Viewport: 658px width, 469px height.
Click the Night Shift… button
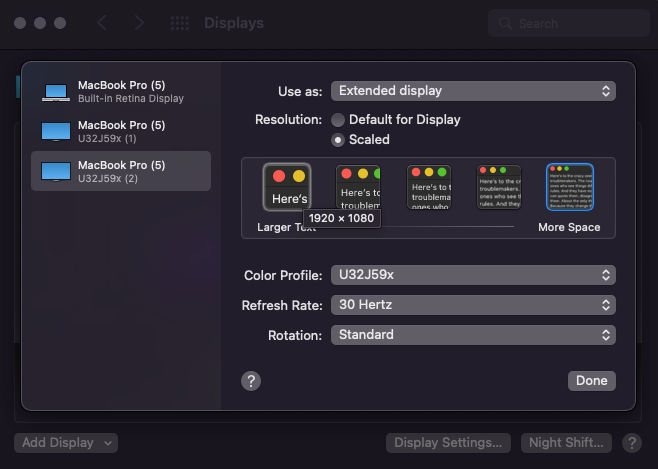[x=566, y=443]
